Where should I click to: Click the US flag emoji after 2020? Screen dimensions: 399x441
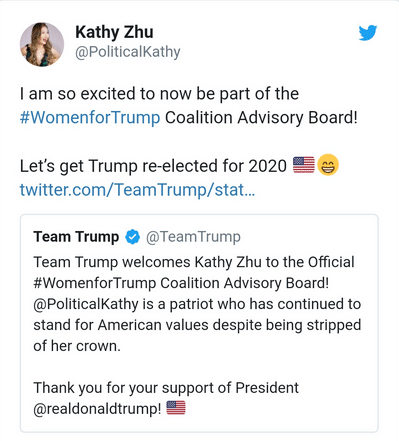point(304,165)
